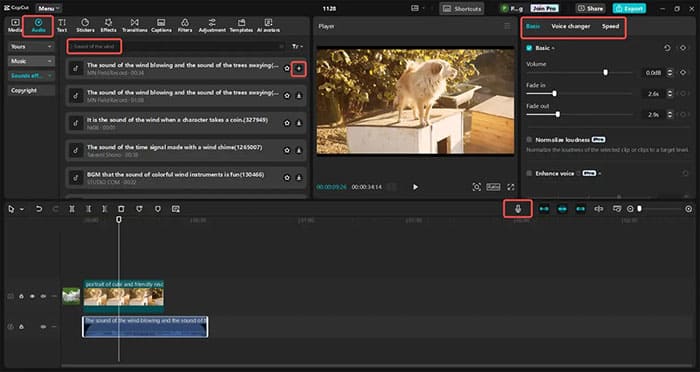Viewport: 700px width, 372px height.
Task: Expand the Sounds effects category dropdown
Action: pyautogui.click(x=31, y=75)
